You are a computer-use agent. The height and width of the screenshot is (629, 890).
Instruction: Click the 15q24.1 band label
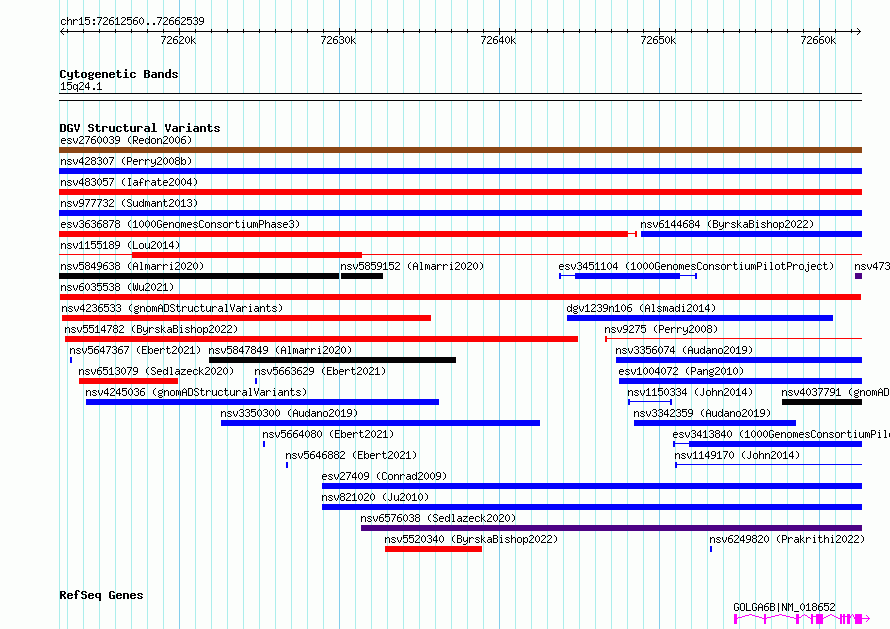[x=81, y=86]
